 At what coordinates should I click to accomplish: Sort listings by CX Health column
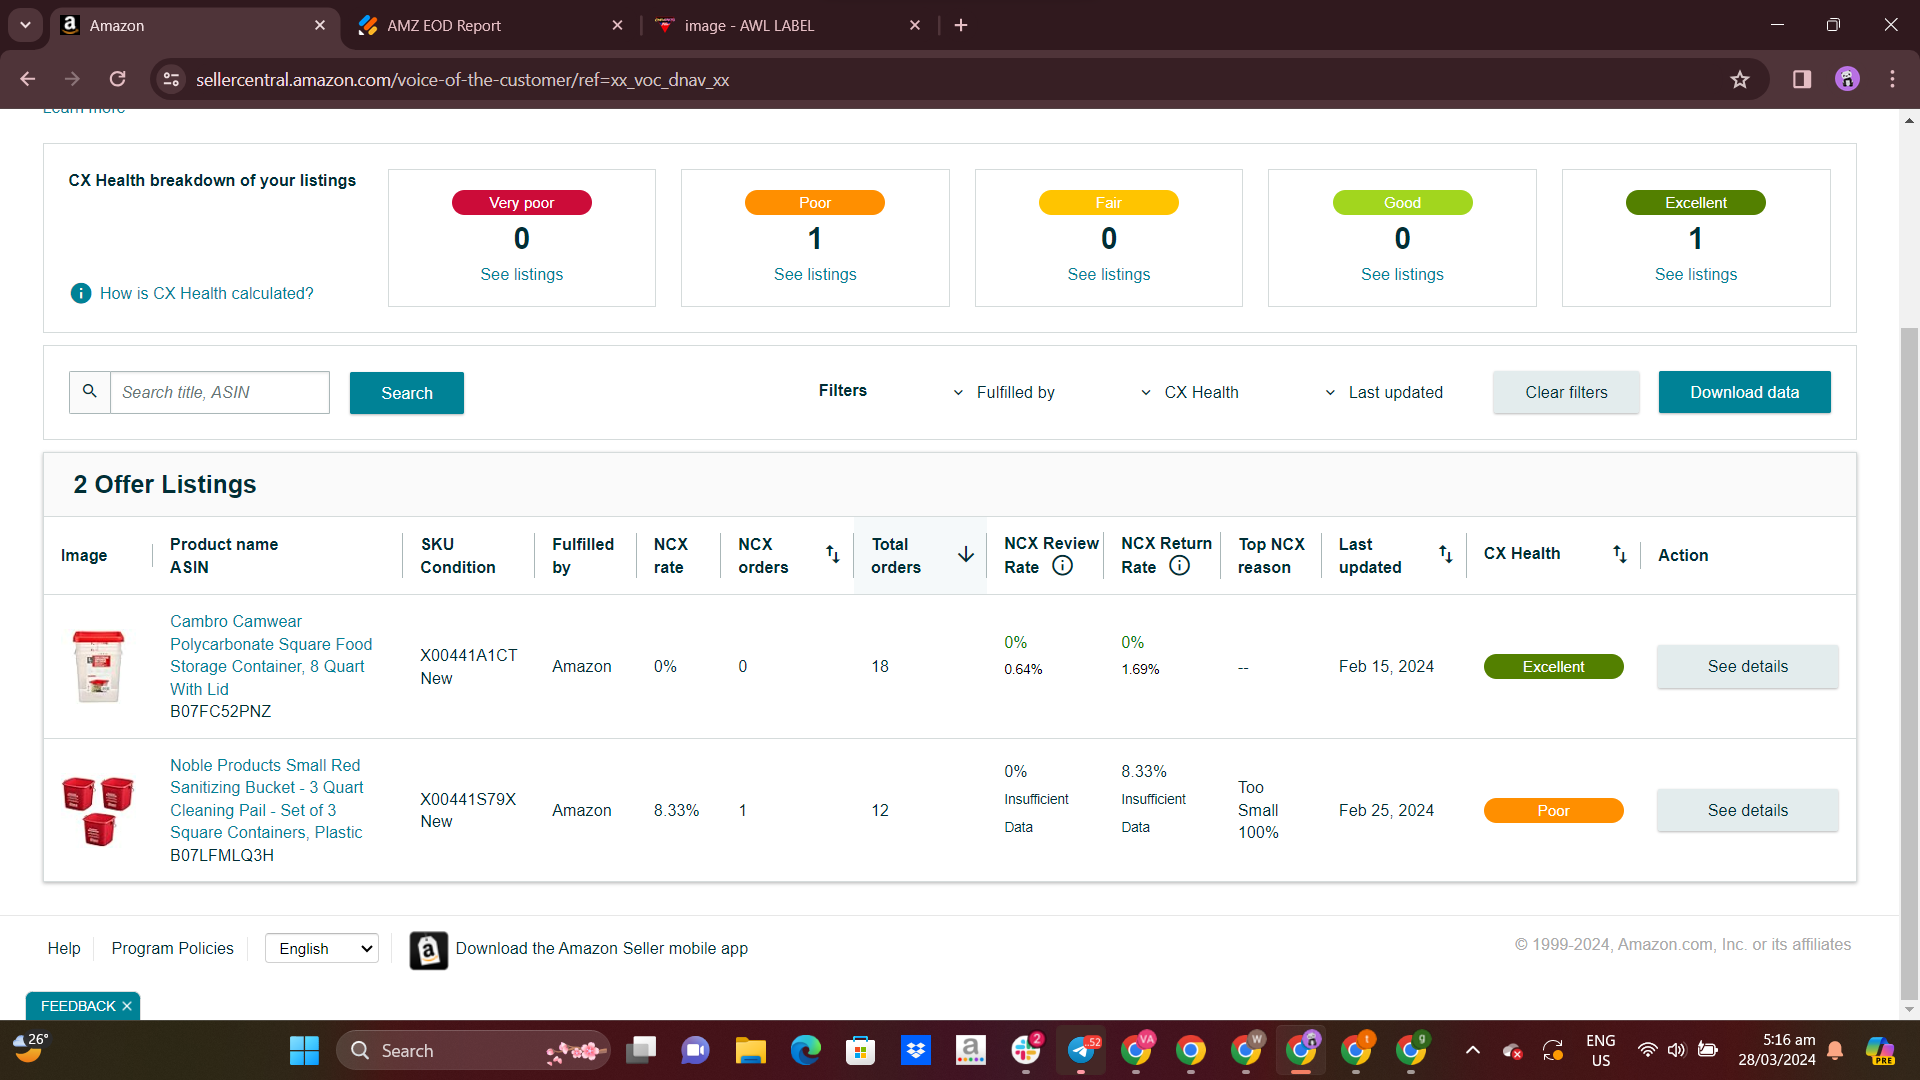1619,554
